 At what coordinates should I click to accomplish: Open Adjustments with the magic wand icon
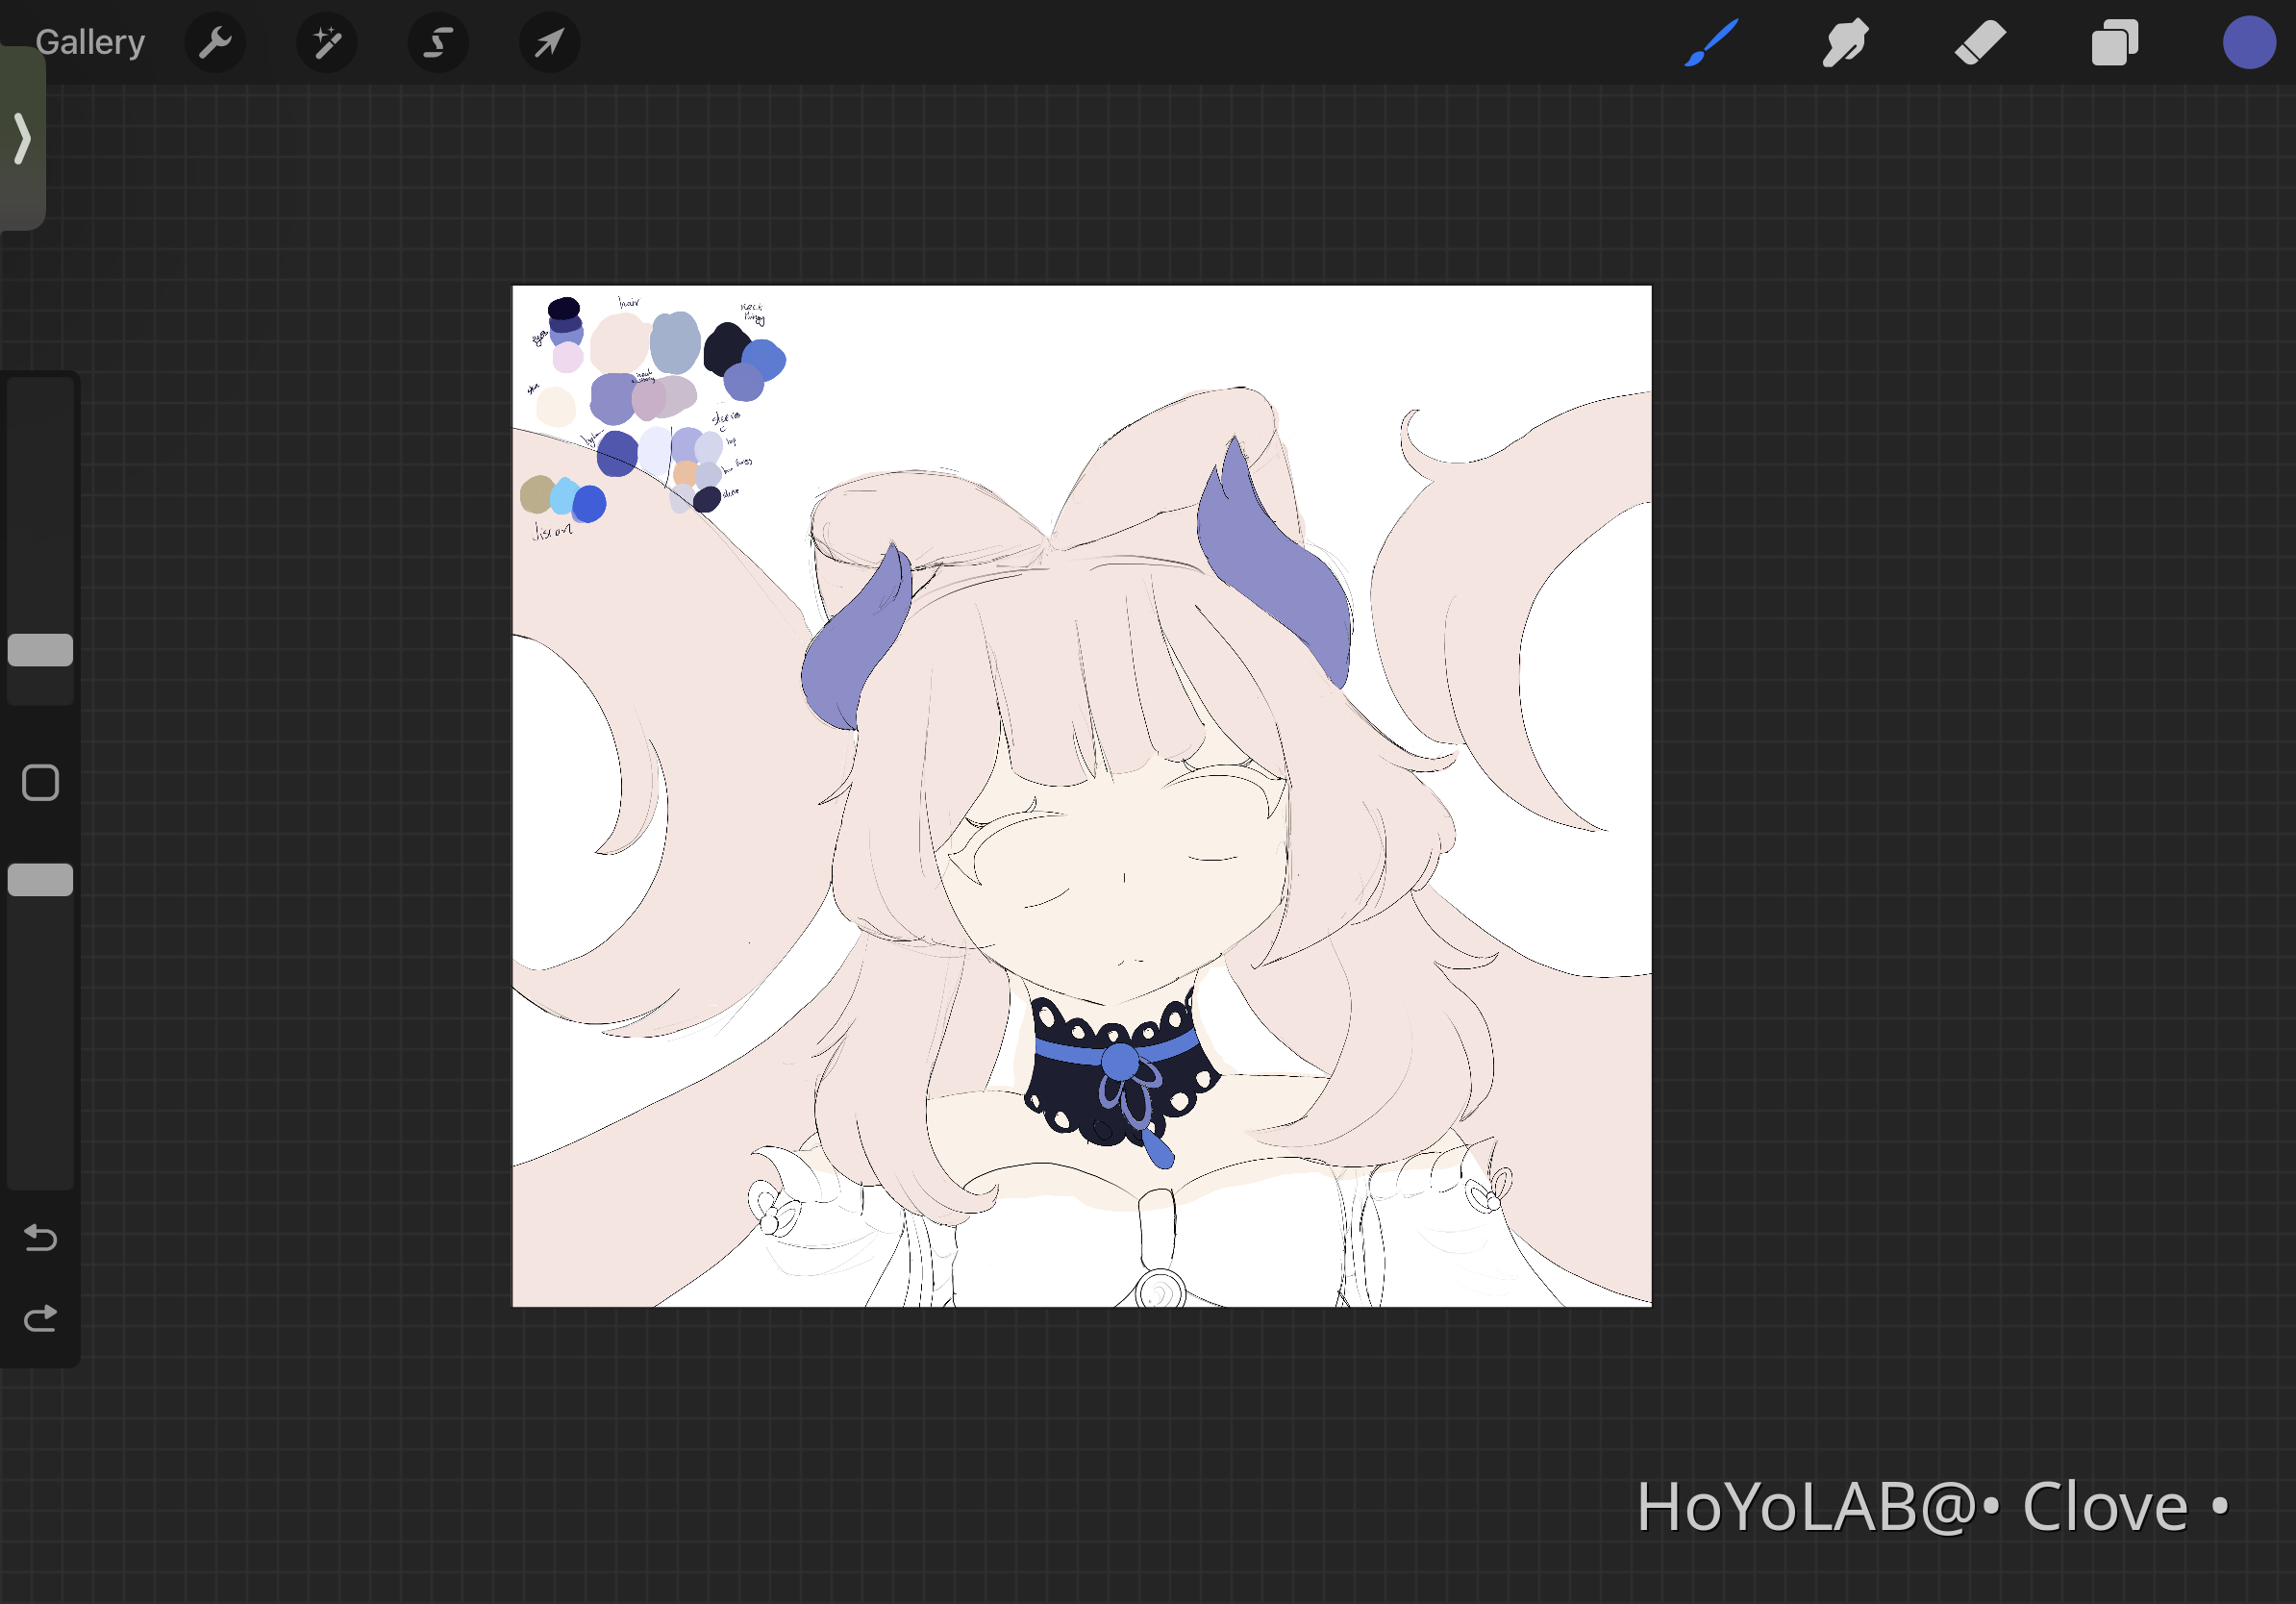pos(327,42)
